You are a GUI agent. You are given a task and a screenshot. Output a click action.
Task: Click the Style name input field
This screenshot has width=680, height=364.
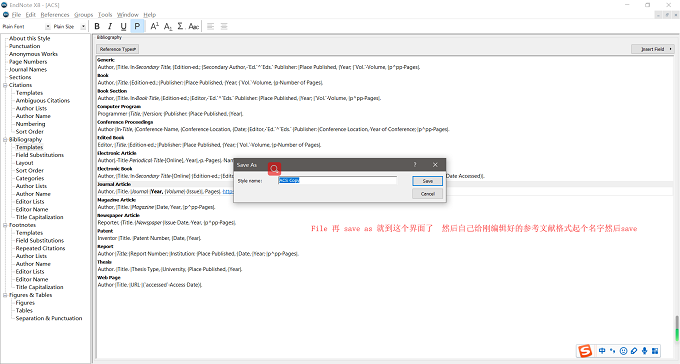coord(337,180)
